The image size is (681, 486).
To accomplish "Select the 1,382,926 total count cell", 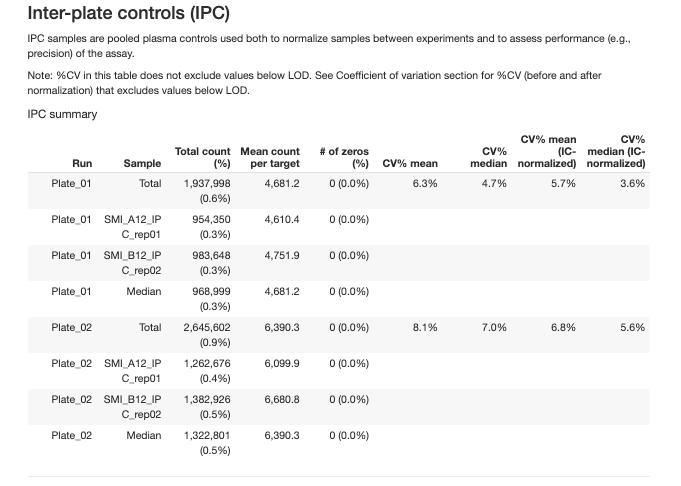I will tap(207, 399).
